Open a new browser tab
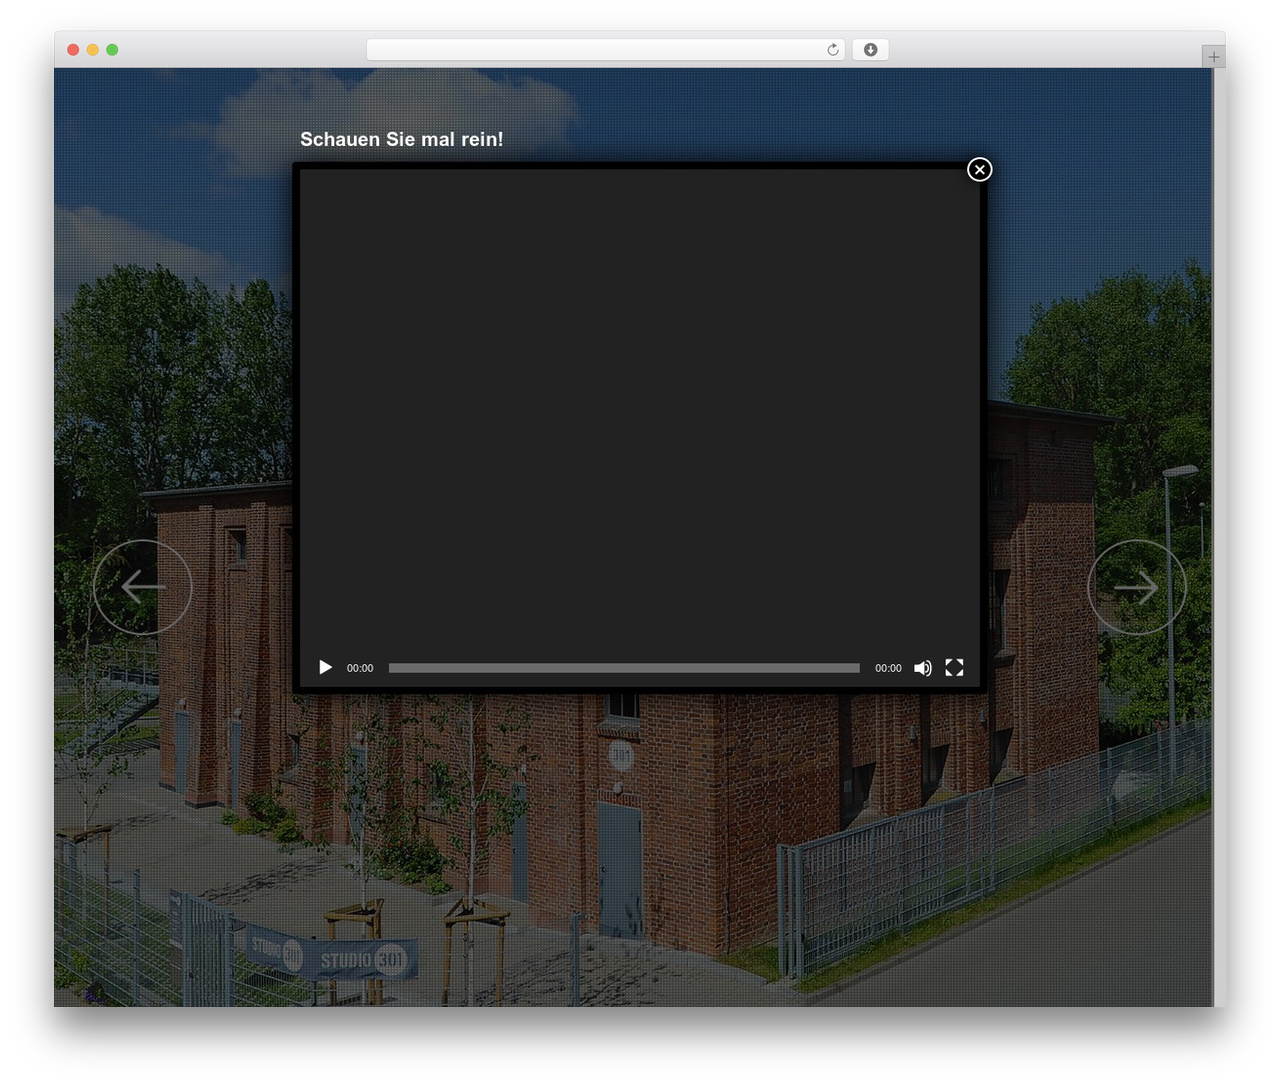Screen dimensions: 1280x1084 1214,57
